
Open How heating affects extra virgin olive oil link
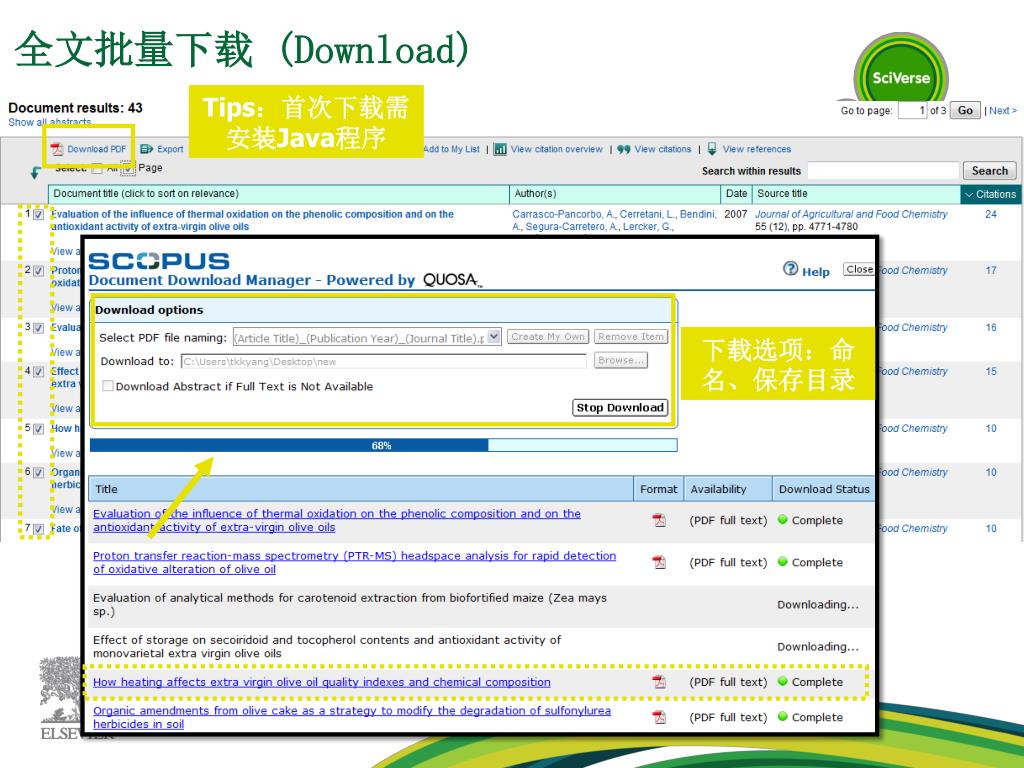[321, 682]
